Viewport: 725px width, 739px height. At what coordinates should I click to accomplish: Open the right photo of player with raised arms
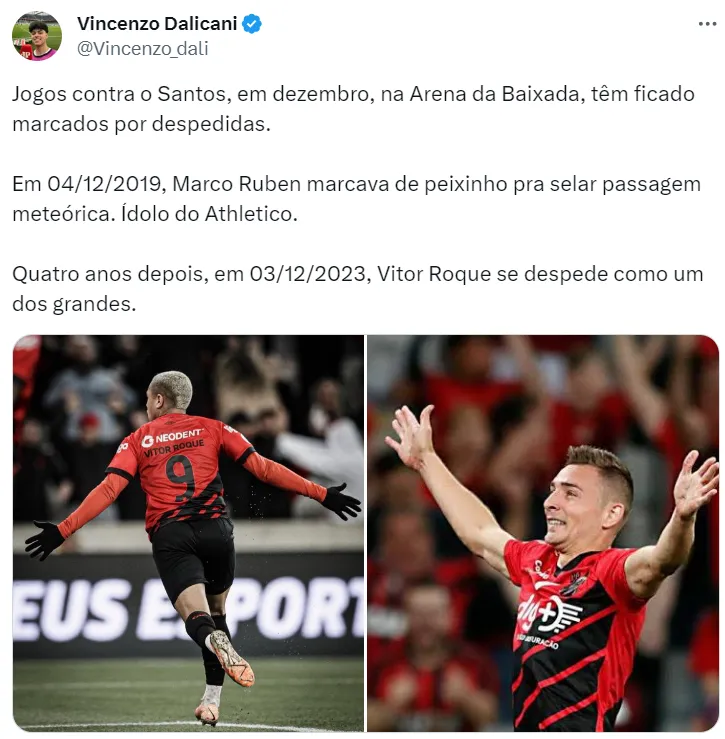click(543, 533)
